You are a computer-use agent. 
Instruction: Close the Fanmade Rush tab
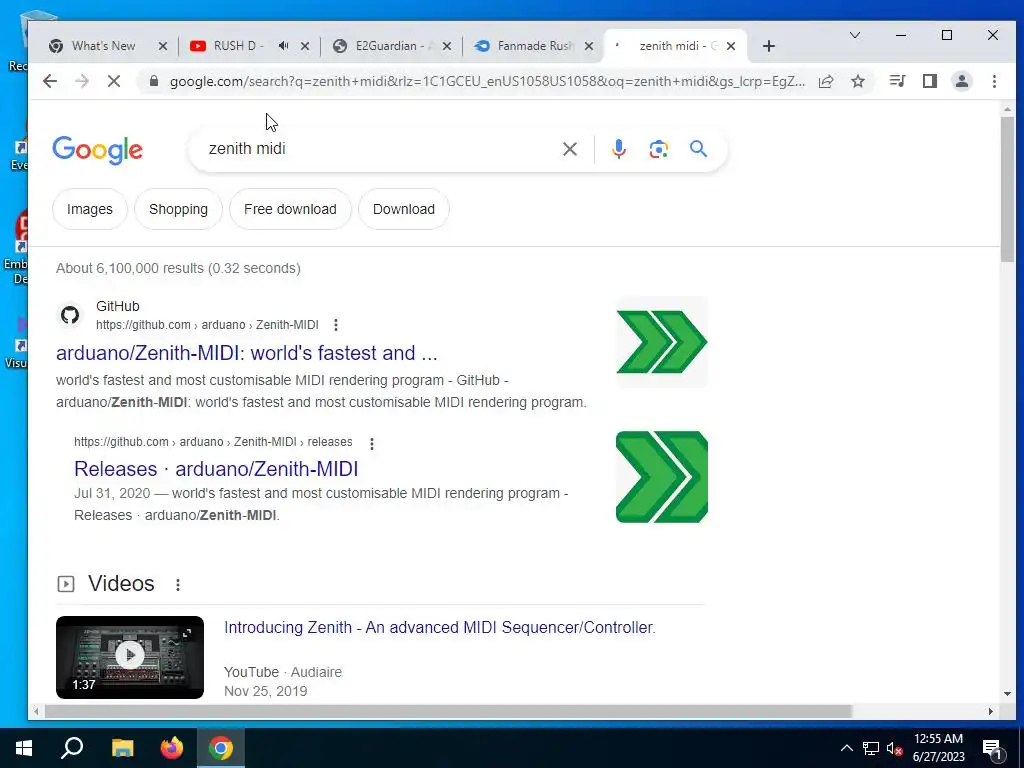point(589,46)
